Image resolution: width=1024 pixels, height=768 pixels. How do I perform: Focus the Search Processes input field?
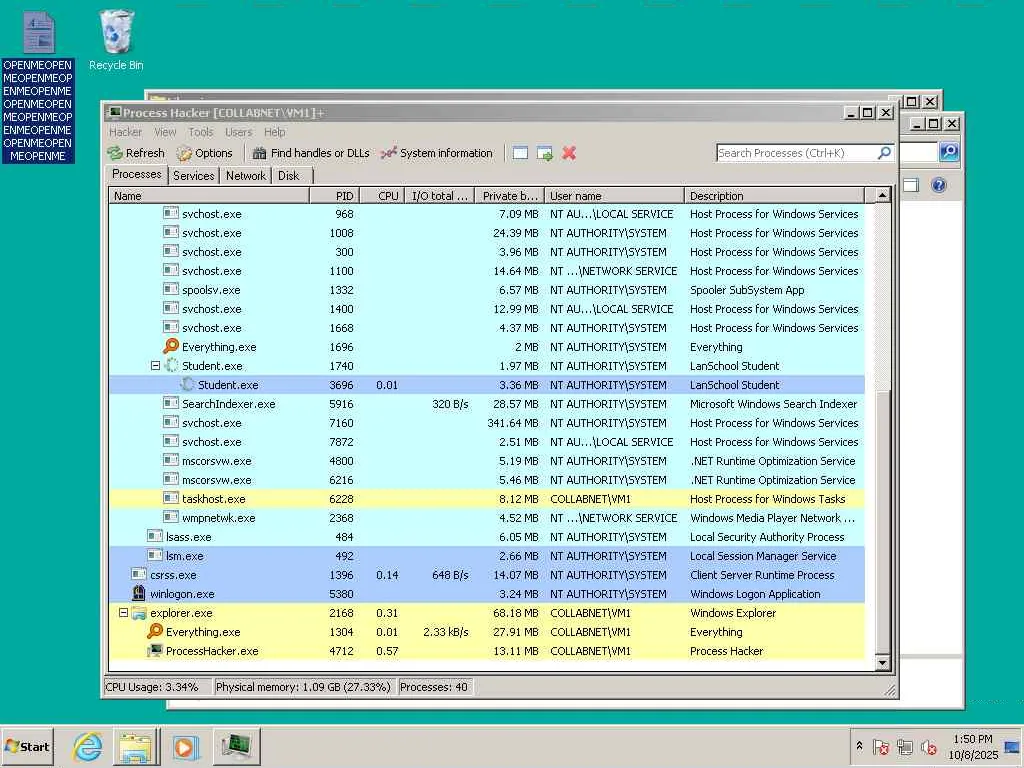(797, 153)
